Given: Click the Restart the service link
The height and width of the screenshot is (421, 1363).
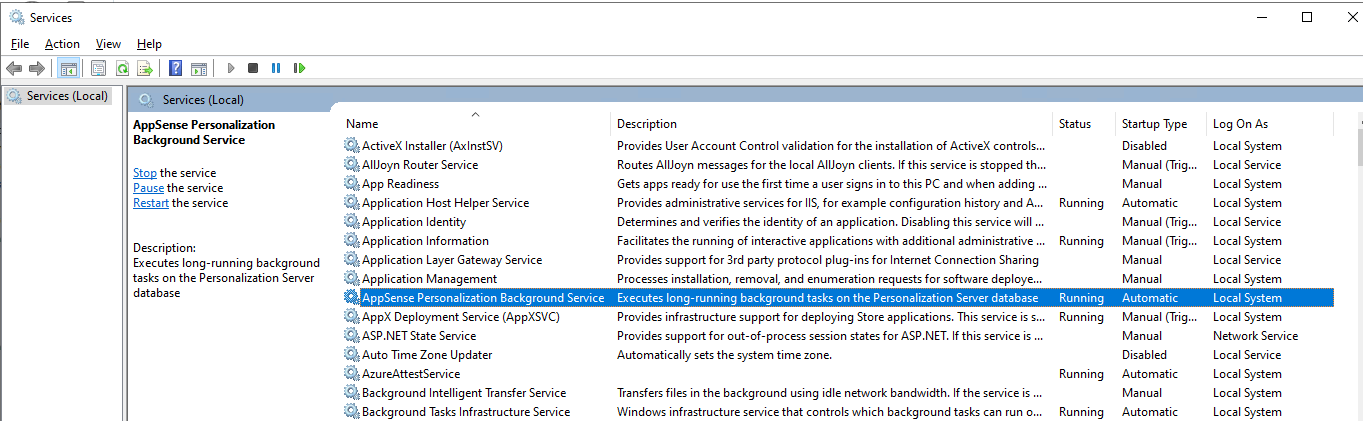Looking at the screenshot, I should pos(151,203).
